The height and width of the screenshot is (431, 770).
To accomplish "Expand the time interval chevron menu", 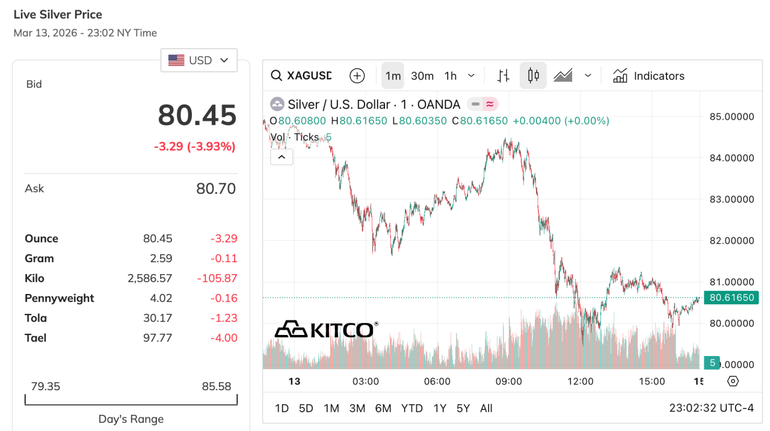I will (x=472, y=76).
